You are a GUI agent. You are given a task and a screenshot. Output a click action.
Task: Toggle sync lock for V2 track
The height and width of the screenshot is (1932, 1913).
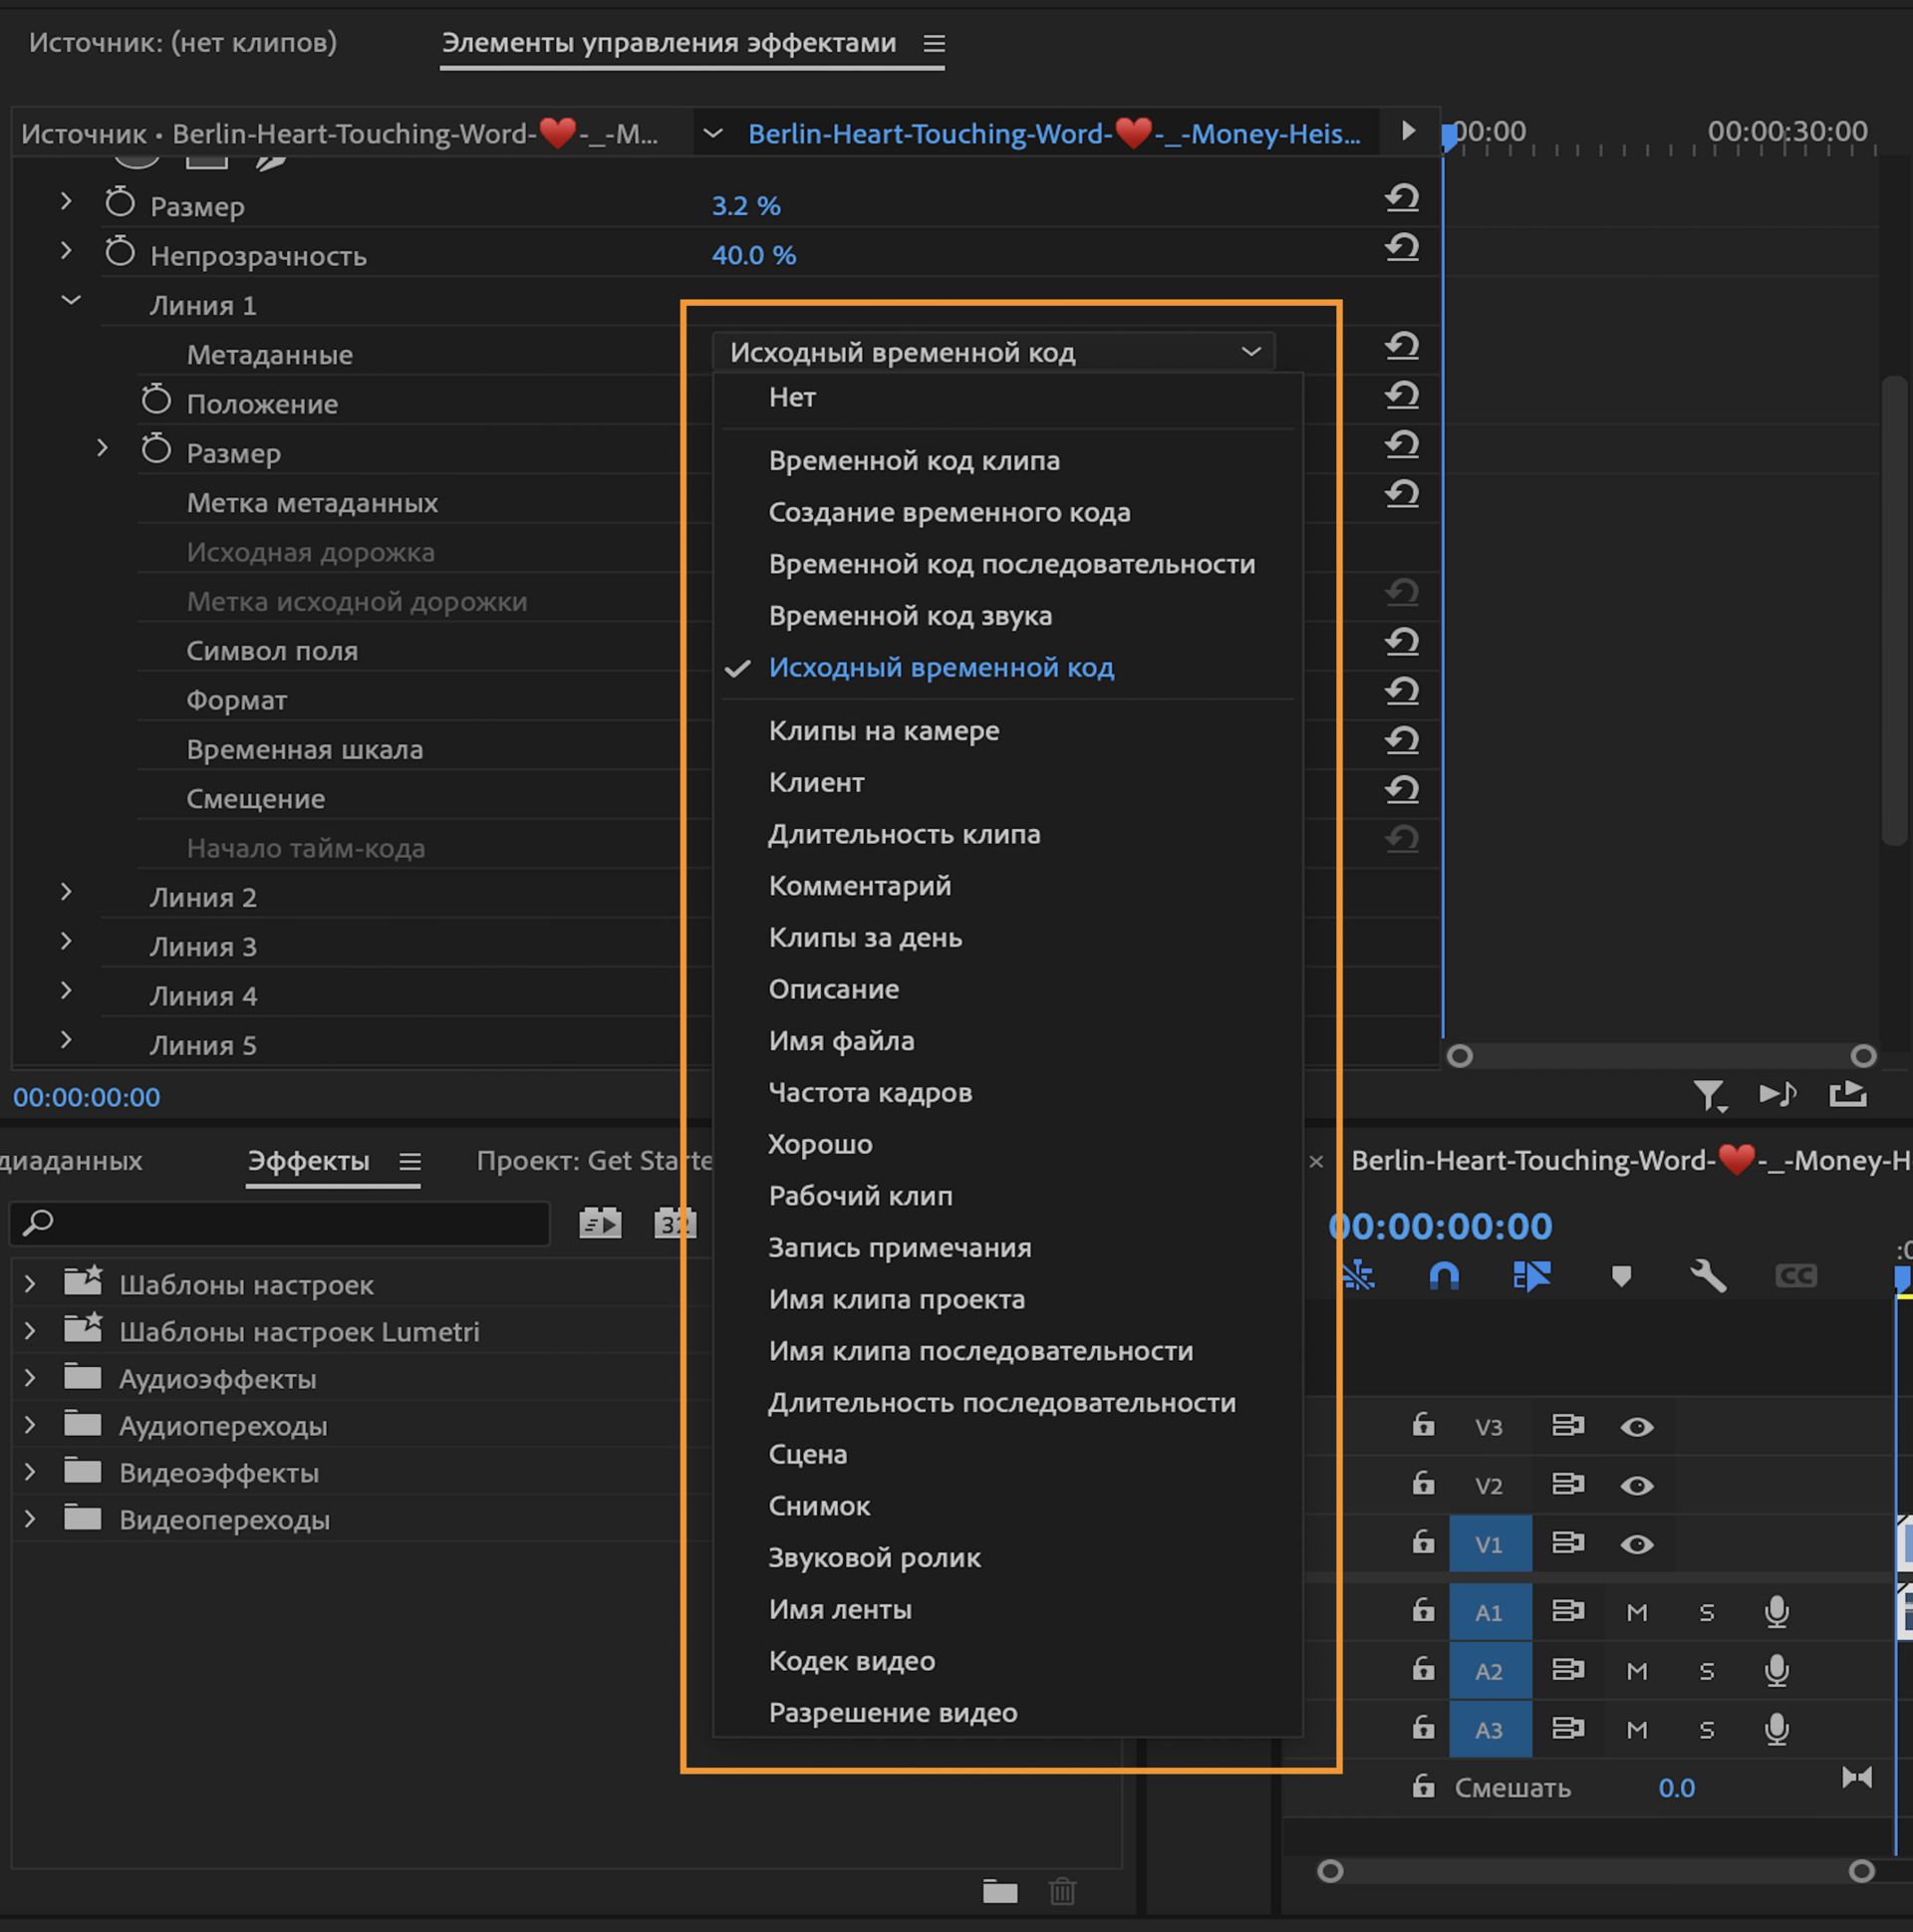click(1568, 1484)
